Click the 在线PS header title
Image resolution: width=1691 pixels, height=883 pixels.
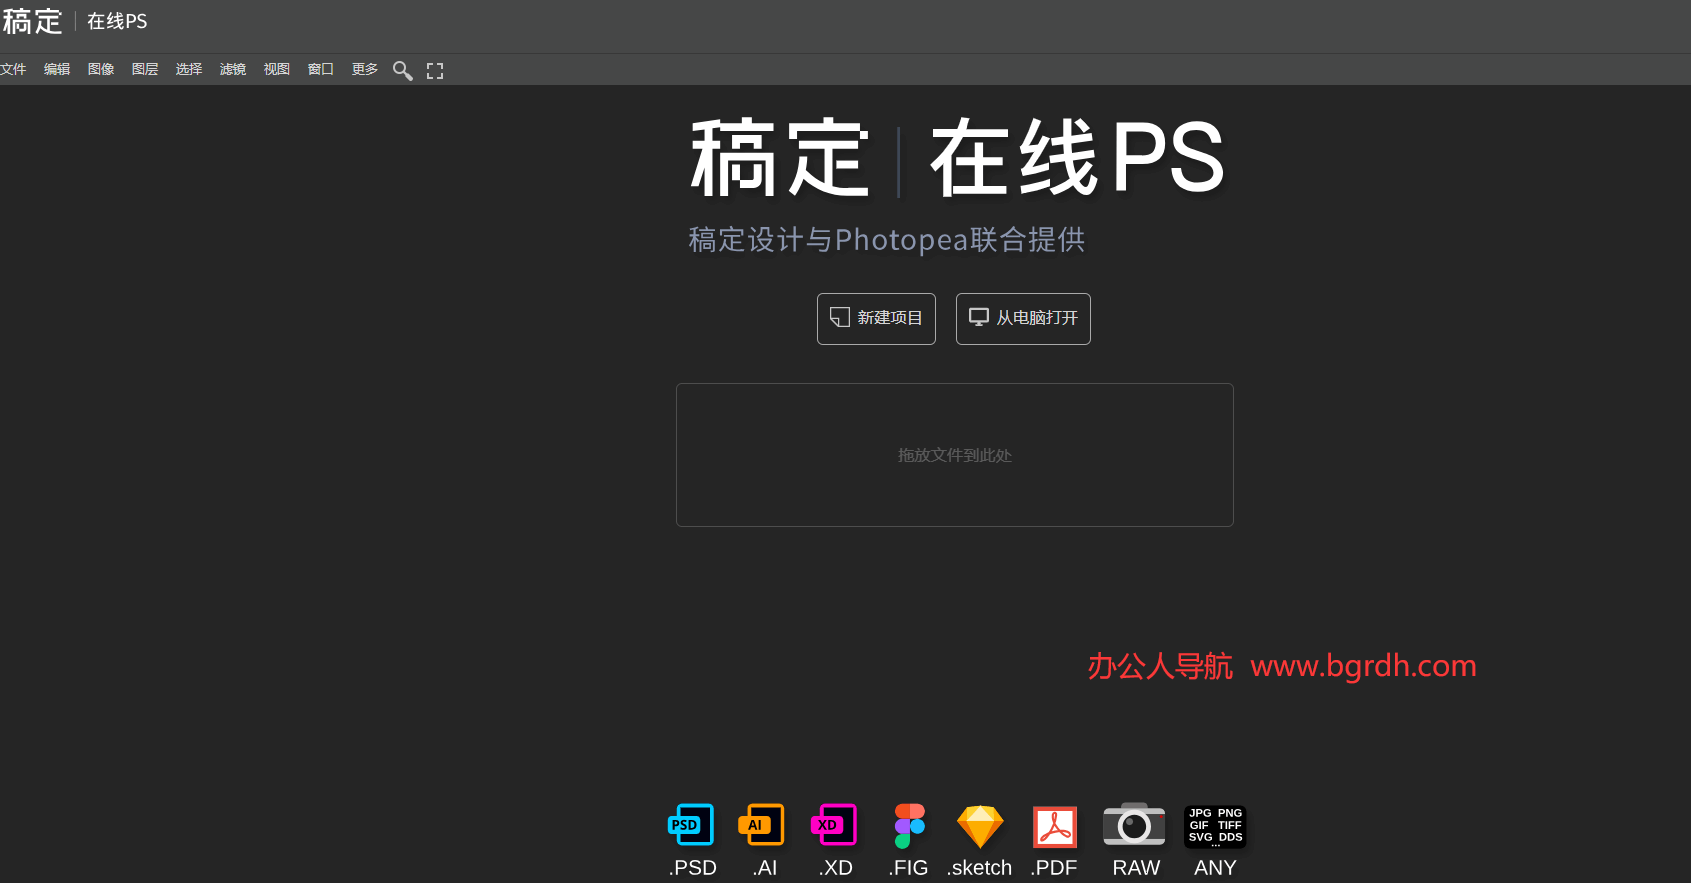[x=117, y=21]
